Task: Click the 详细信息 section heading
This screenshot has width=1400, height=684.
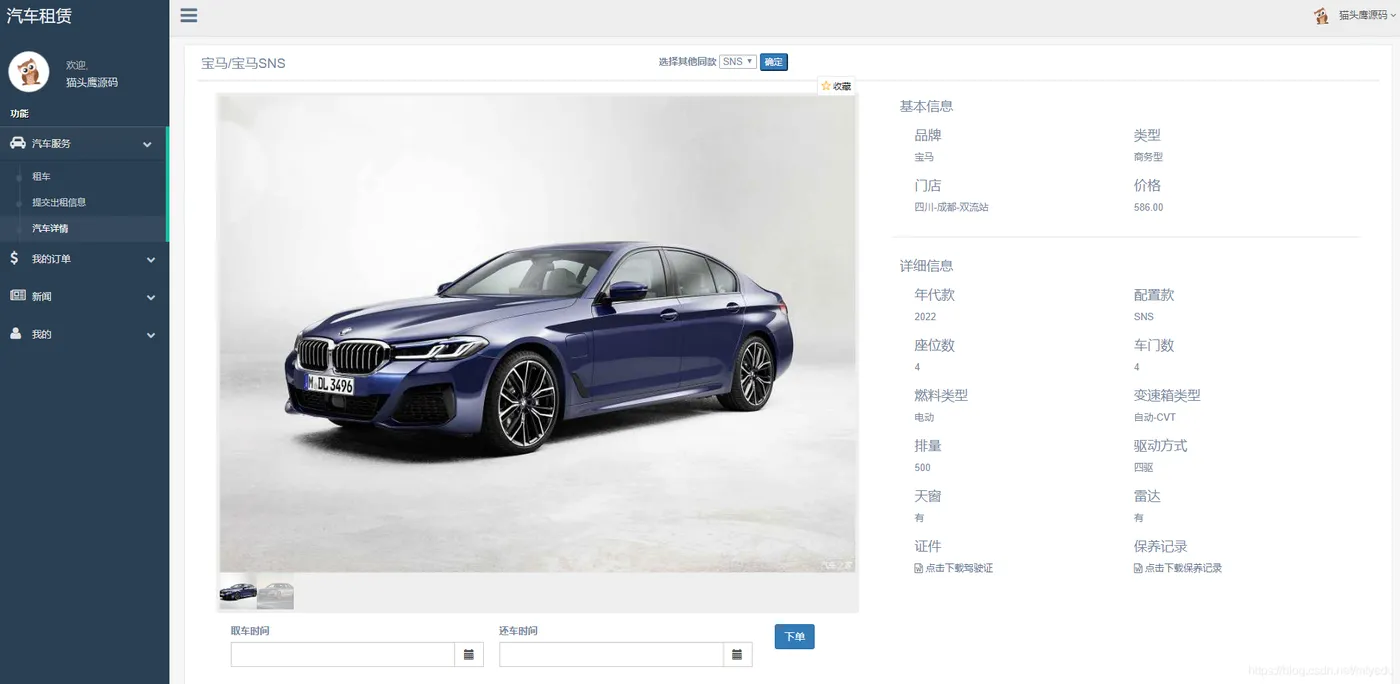Action: coord(926,266)
